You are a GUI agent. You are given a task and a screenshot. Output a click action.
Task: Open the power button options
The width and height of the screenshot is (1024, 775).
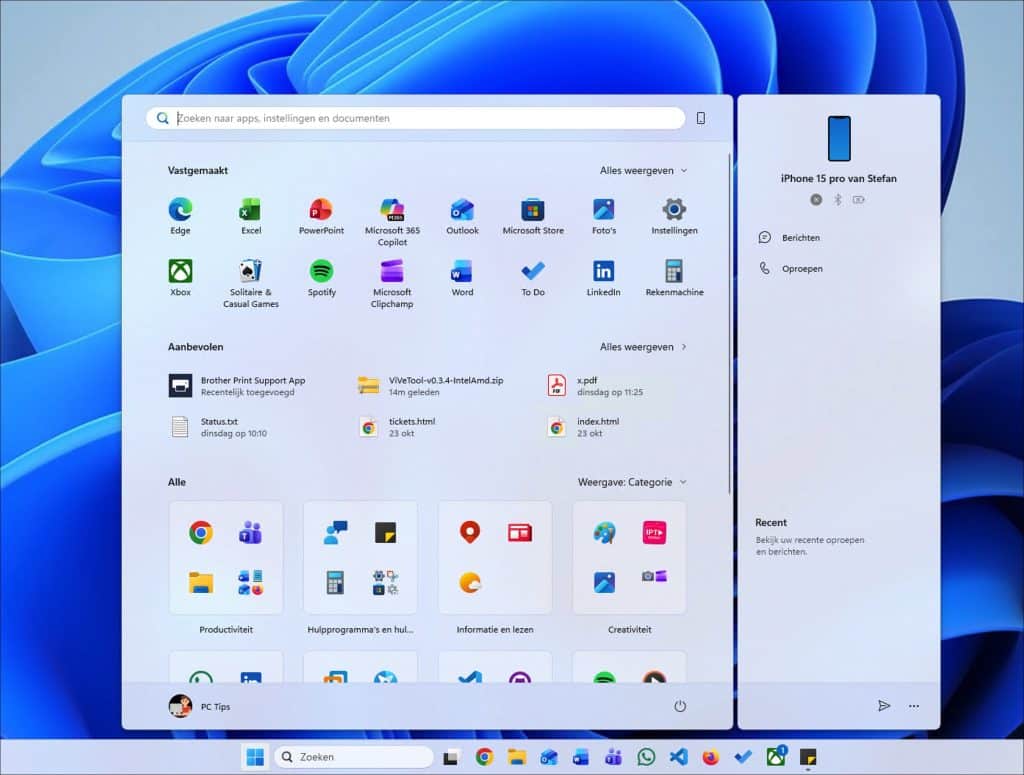pyautogui.click(x=680, y=705)
